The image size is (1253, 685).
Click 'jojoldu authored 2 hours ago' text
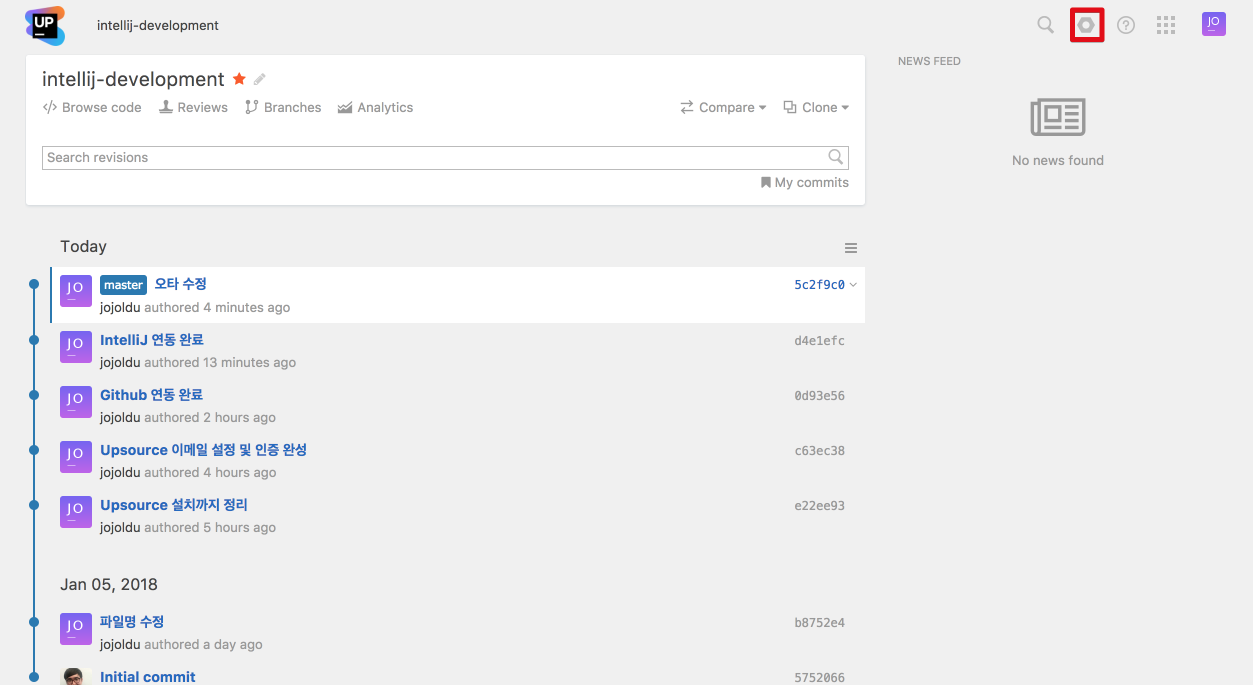188,417
